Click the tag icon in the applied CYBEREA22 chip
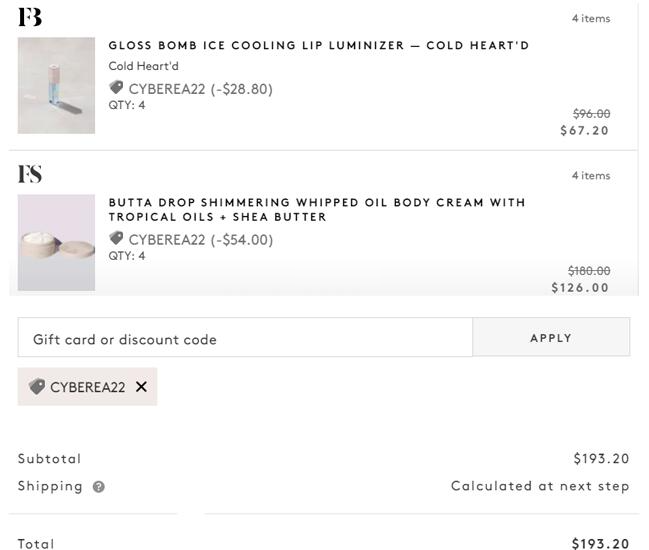 coord(37,387)
